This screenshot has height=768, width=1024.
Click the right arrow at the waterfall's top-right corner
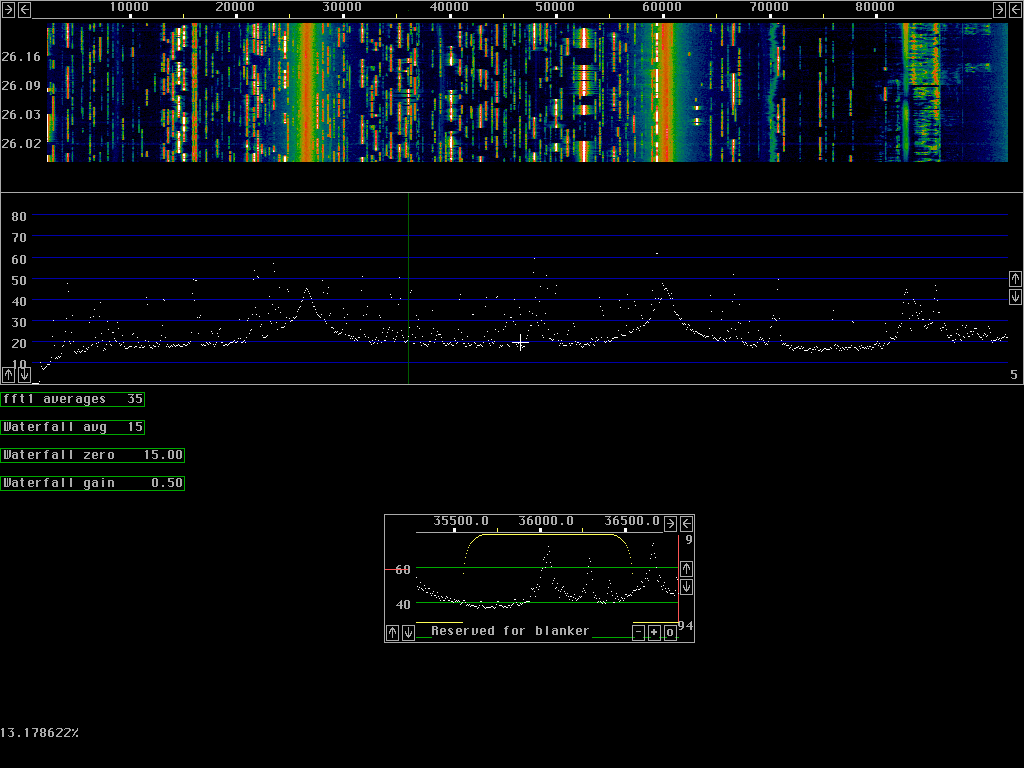999,9
